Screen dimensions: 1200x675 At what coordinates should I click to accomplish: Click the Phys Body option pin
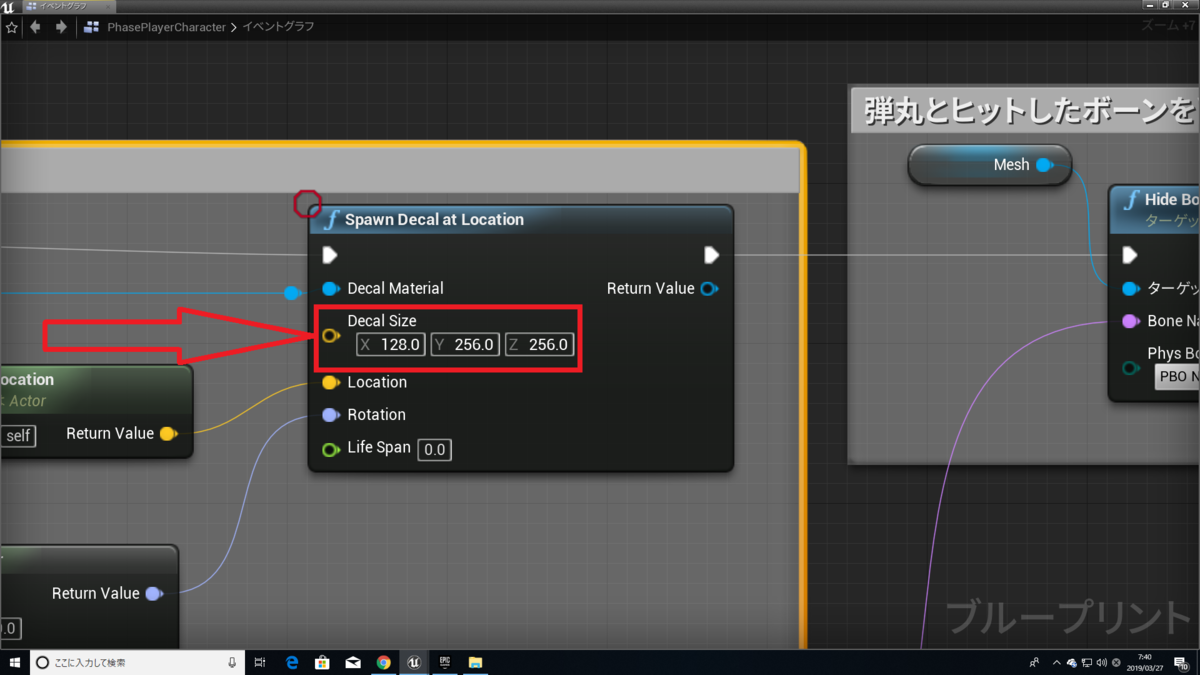pyautogui.click(x=1130, y=367)
